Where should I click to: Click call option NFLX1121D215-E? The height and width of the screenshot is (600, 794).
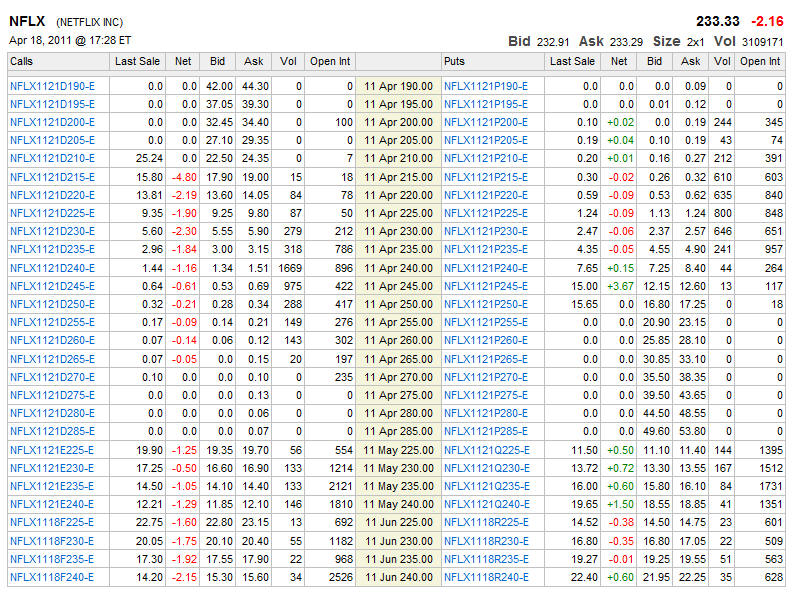coord(52,177)
